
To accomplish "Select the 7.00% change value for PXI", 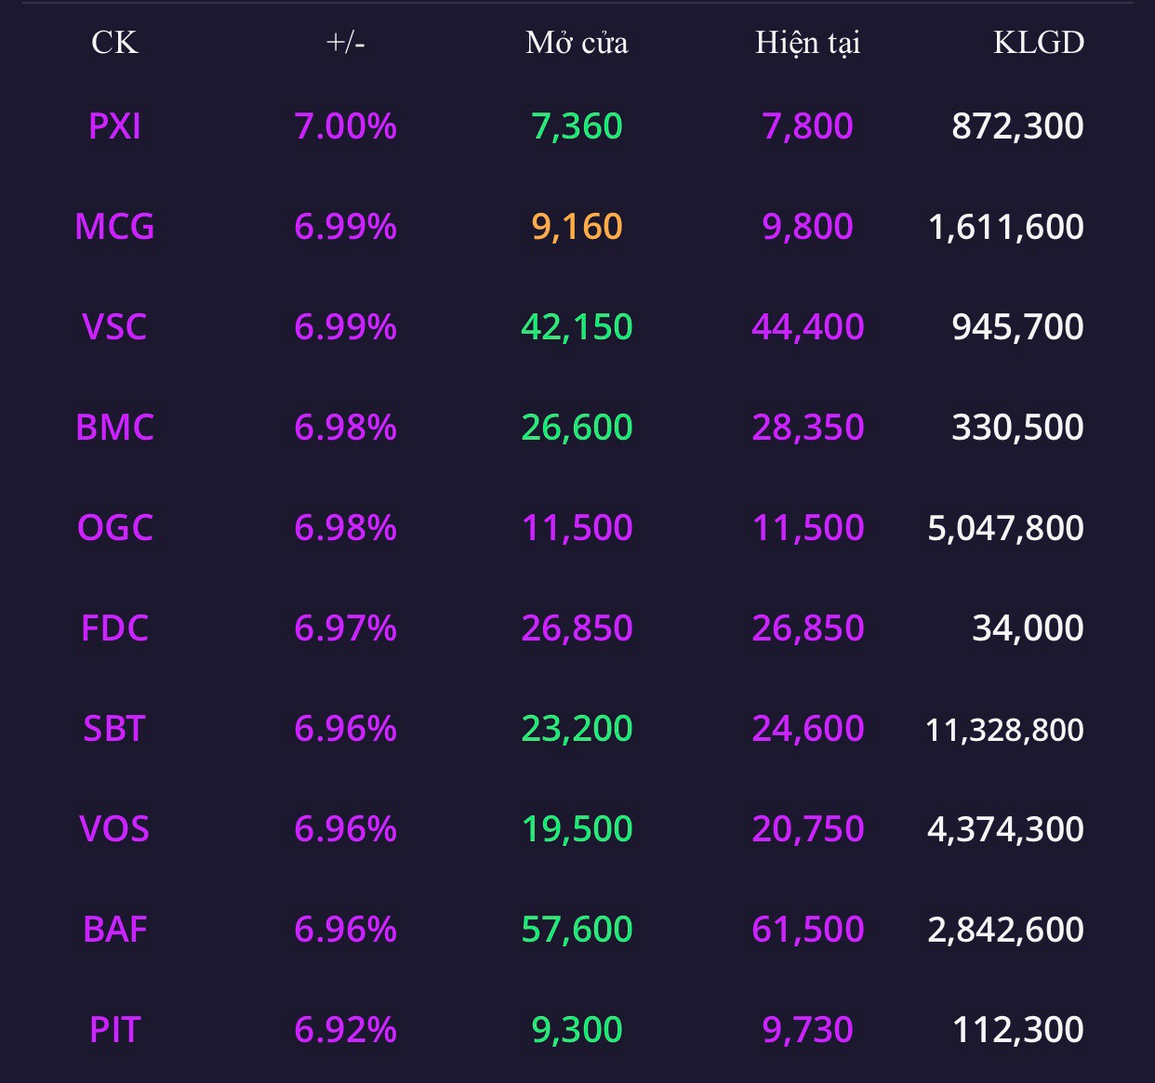I will (345, 126).
